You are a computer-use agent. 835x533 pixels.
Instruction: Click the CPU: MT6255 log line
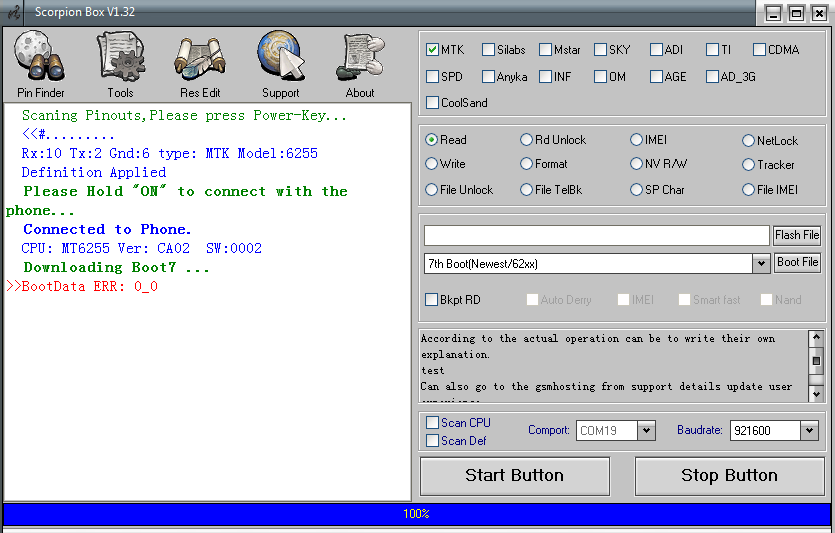click(x=142, y=248)
